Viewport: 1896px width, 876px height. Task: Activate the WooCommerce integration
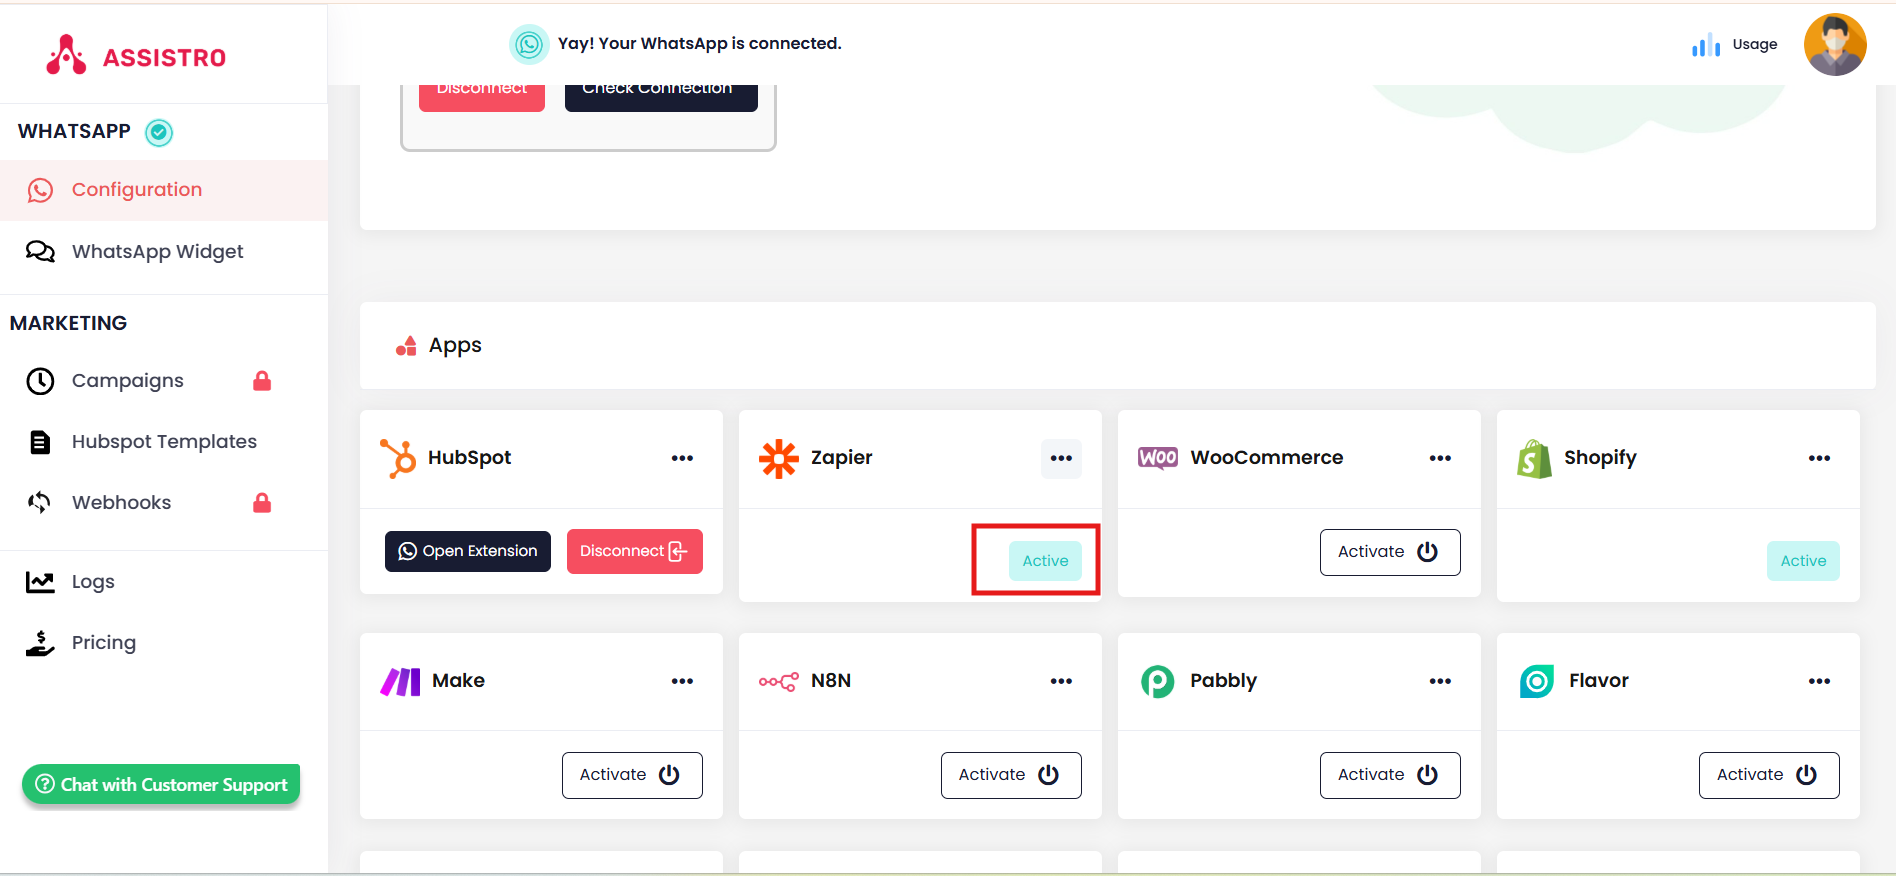(x=1389, y=552)
